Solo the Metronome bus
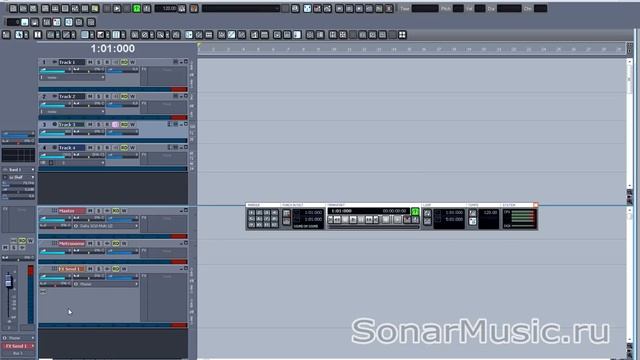Viewport: 640px width, 360px height. [x=98, y=243]
